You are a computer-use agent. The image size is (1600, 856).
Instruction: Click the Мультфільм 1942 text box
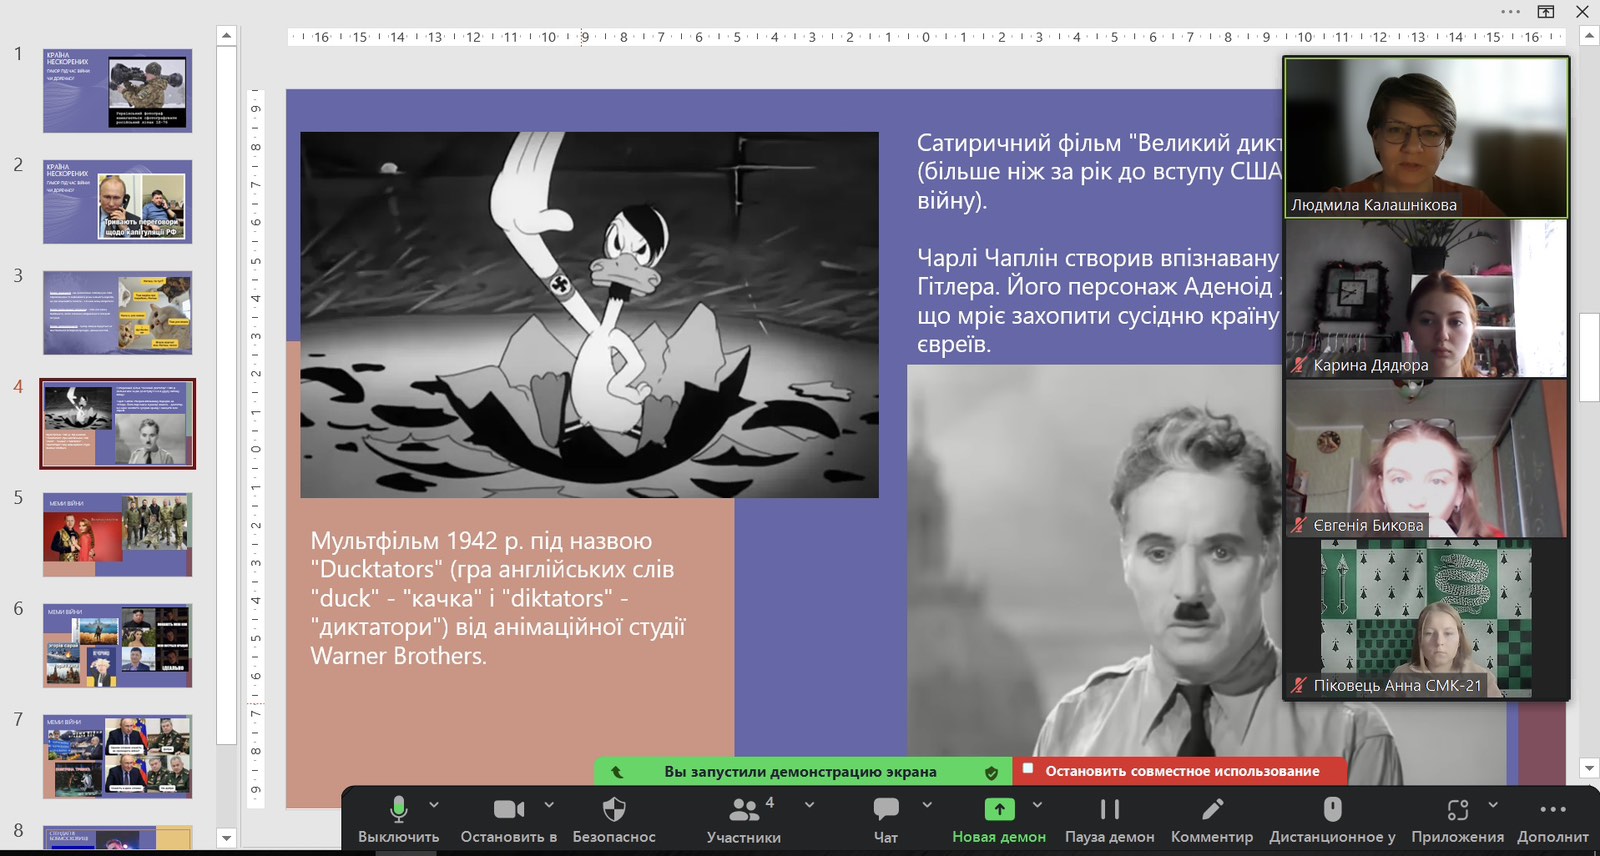tap(498, 598)
